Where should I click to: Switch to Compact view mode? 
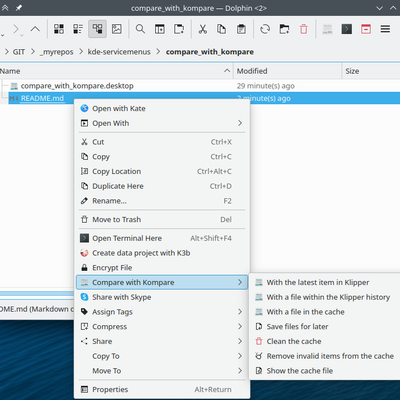[78, 29]
